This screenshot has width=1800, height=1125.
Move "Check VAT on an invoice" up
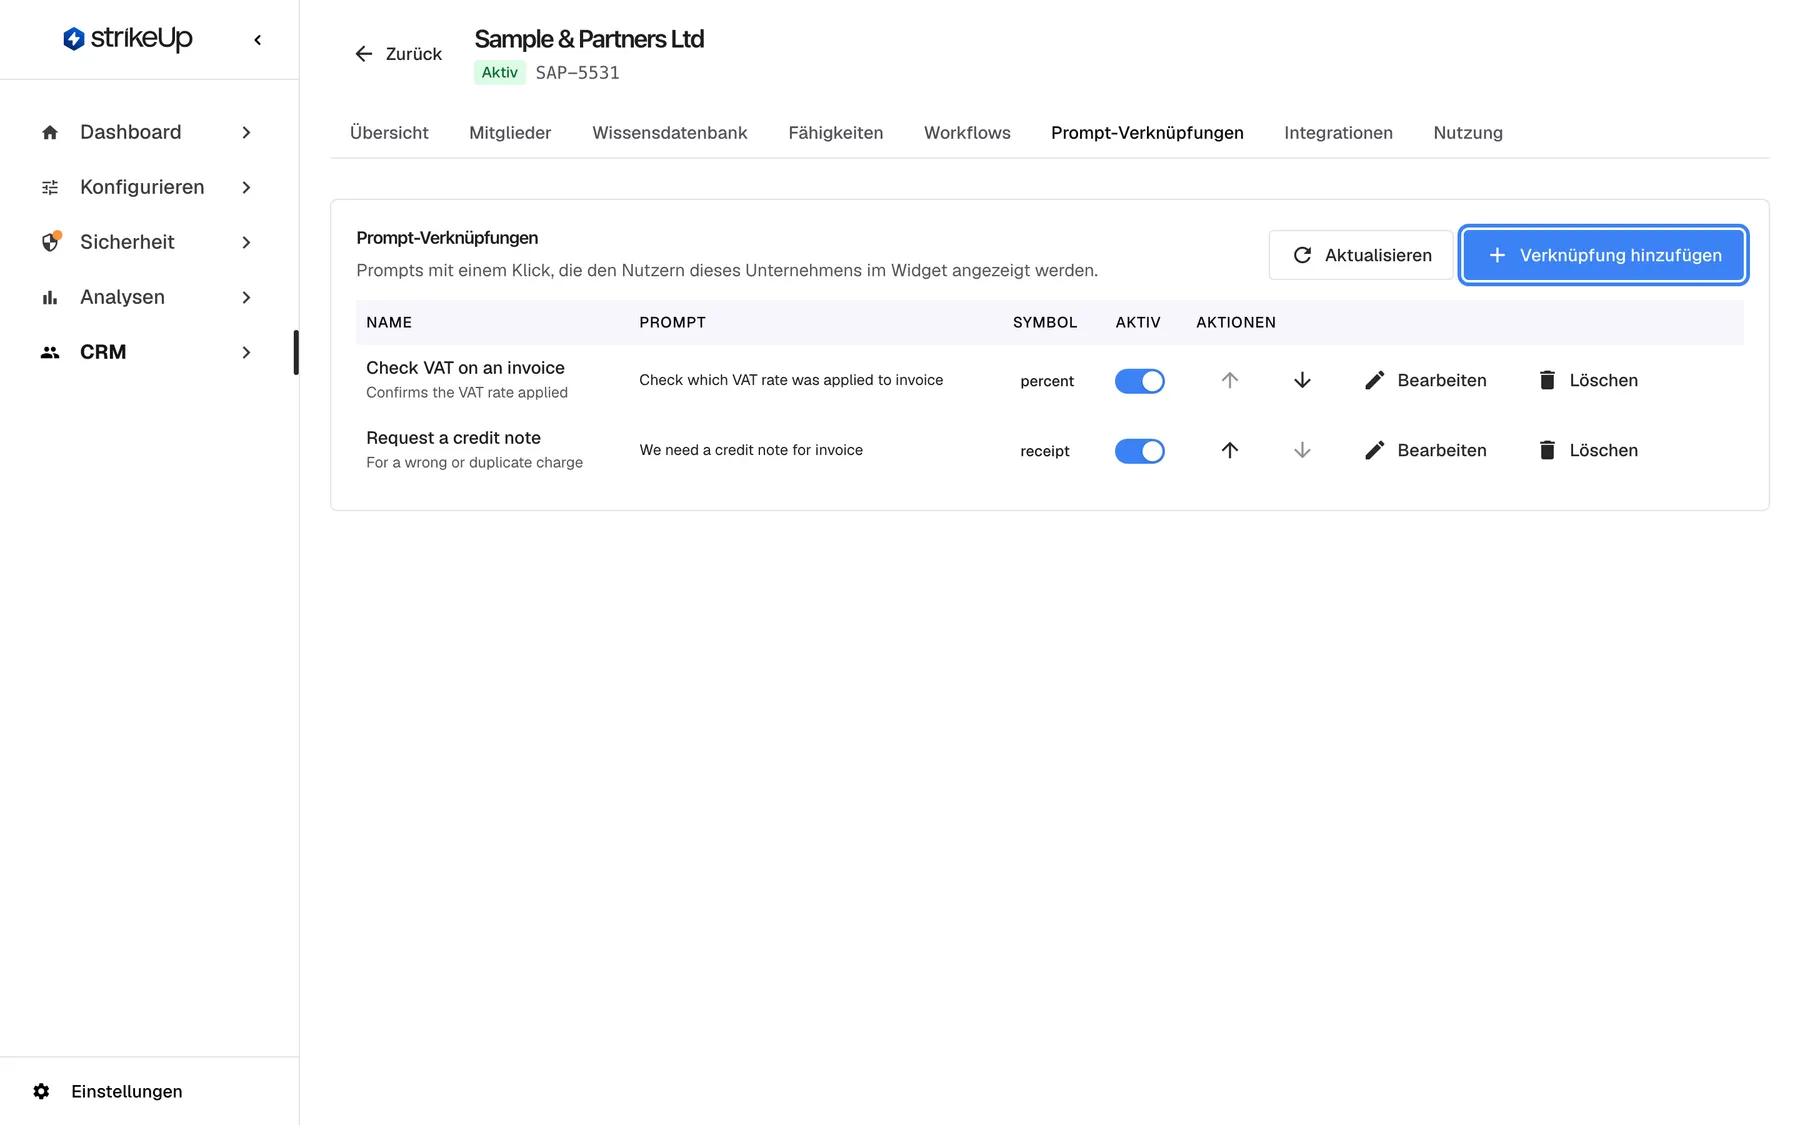pyautogui.click(x=1230, y=380)
